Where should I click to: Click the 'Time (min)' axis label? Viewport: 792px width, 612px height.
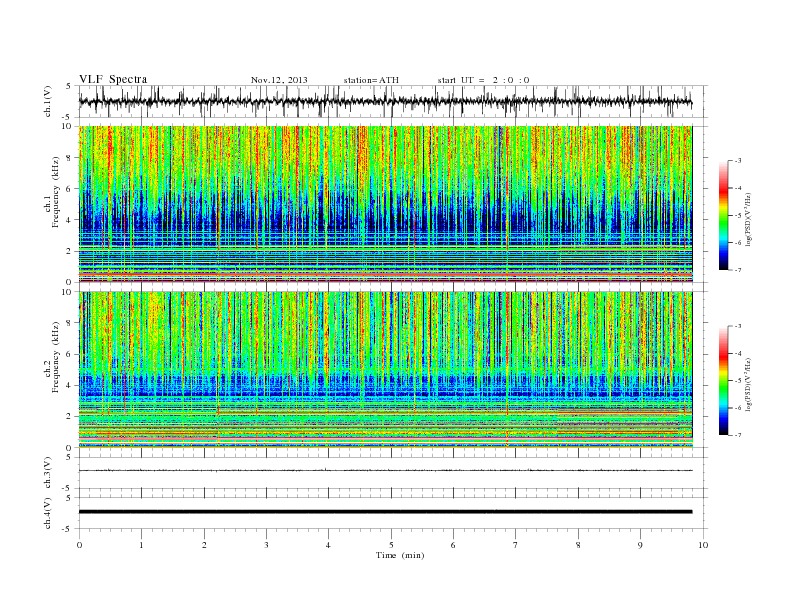400,555
